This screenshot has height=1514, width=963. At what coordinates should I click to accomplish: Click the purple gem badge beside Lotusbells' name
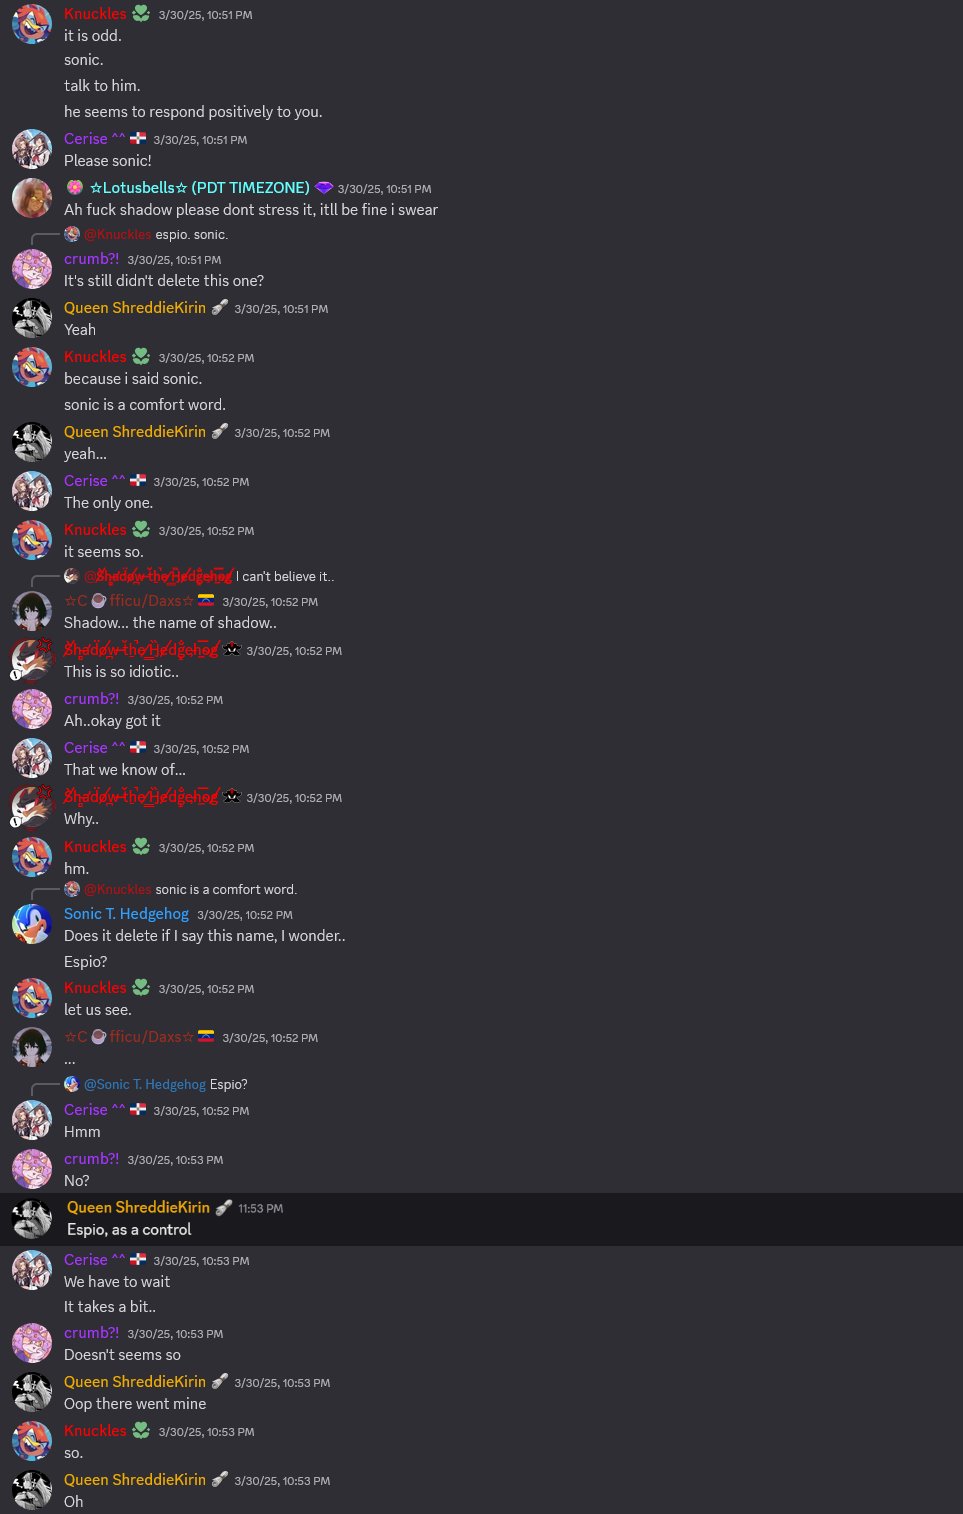click(324, 188)
